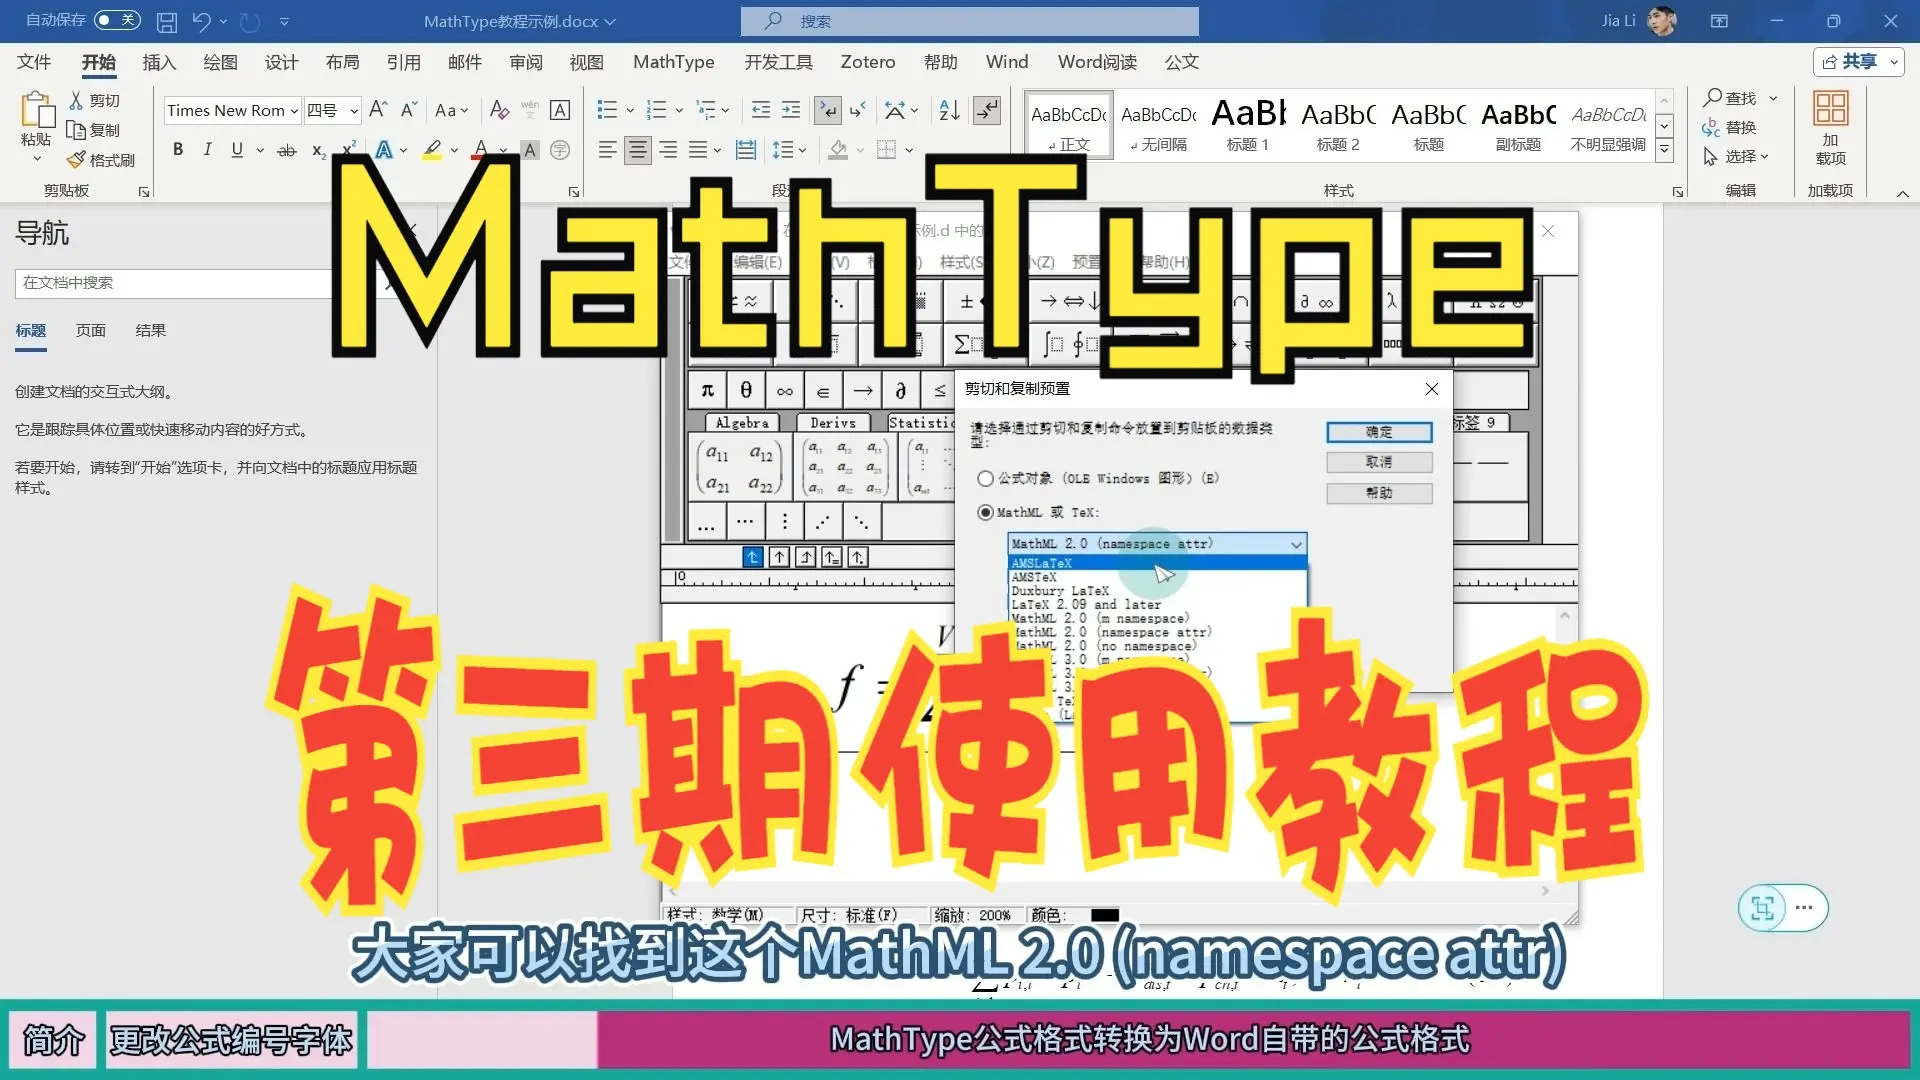The height and width of the screenshot is (1080, 1920).
Task: Click the Increase font size icon
Action: coord(378,110)
